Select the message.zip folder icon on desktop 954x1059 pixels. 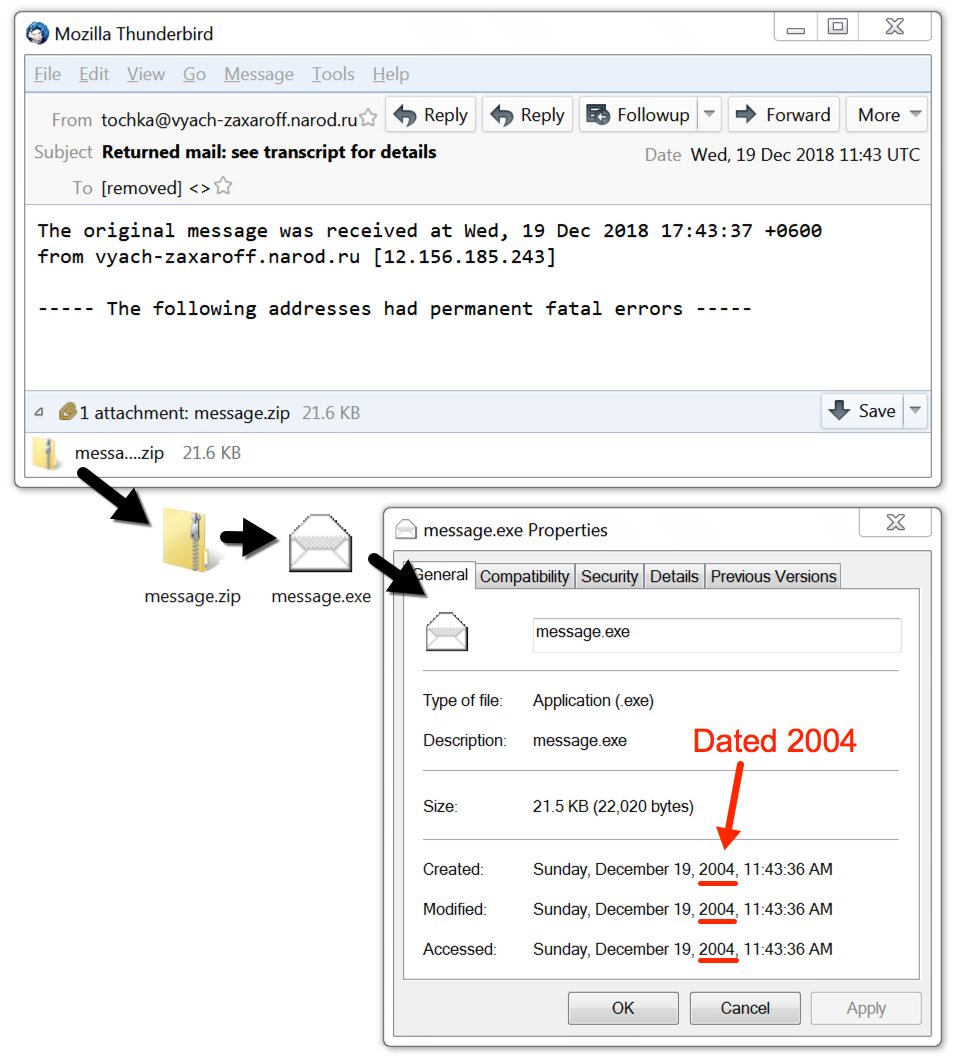point(188,542)
